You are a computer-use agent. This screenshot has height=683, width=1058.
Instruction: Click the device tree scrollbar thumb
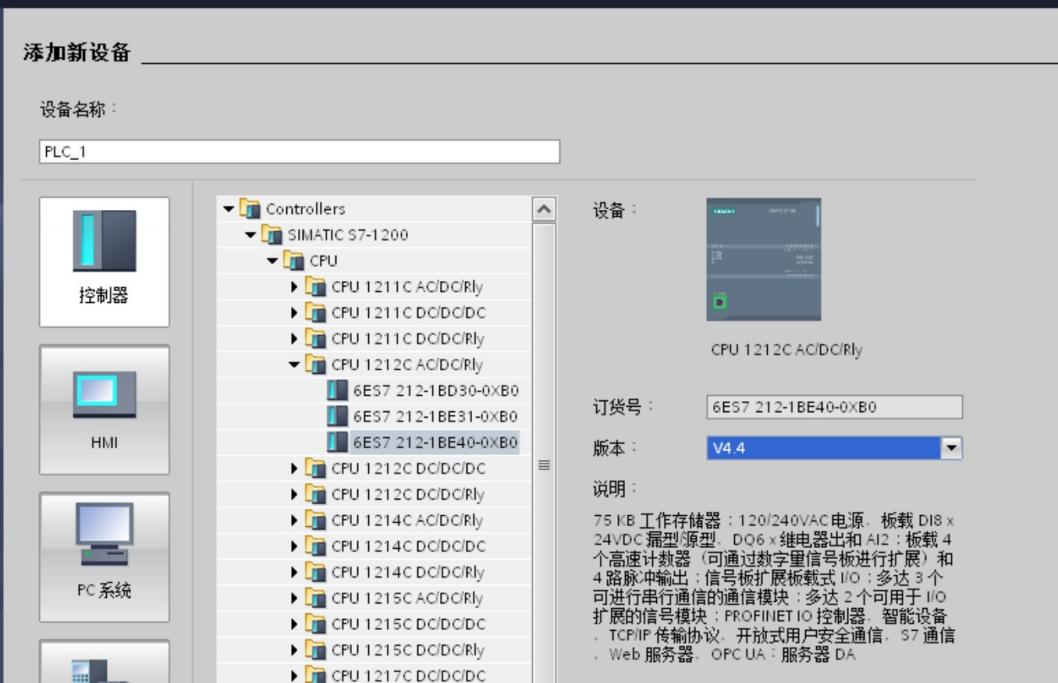(544, 464)
